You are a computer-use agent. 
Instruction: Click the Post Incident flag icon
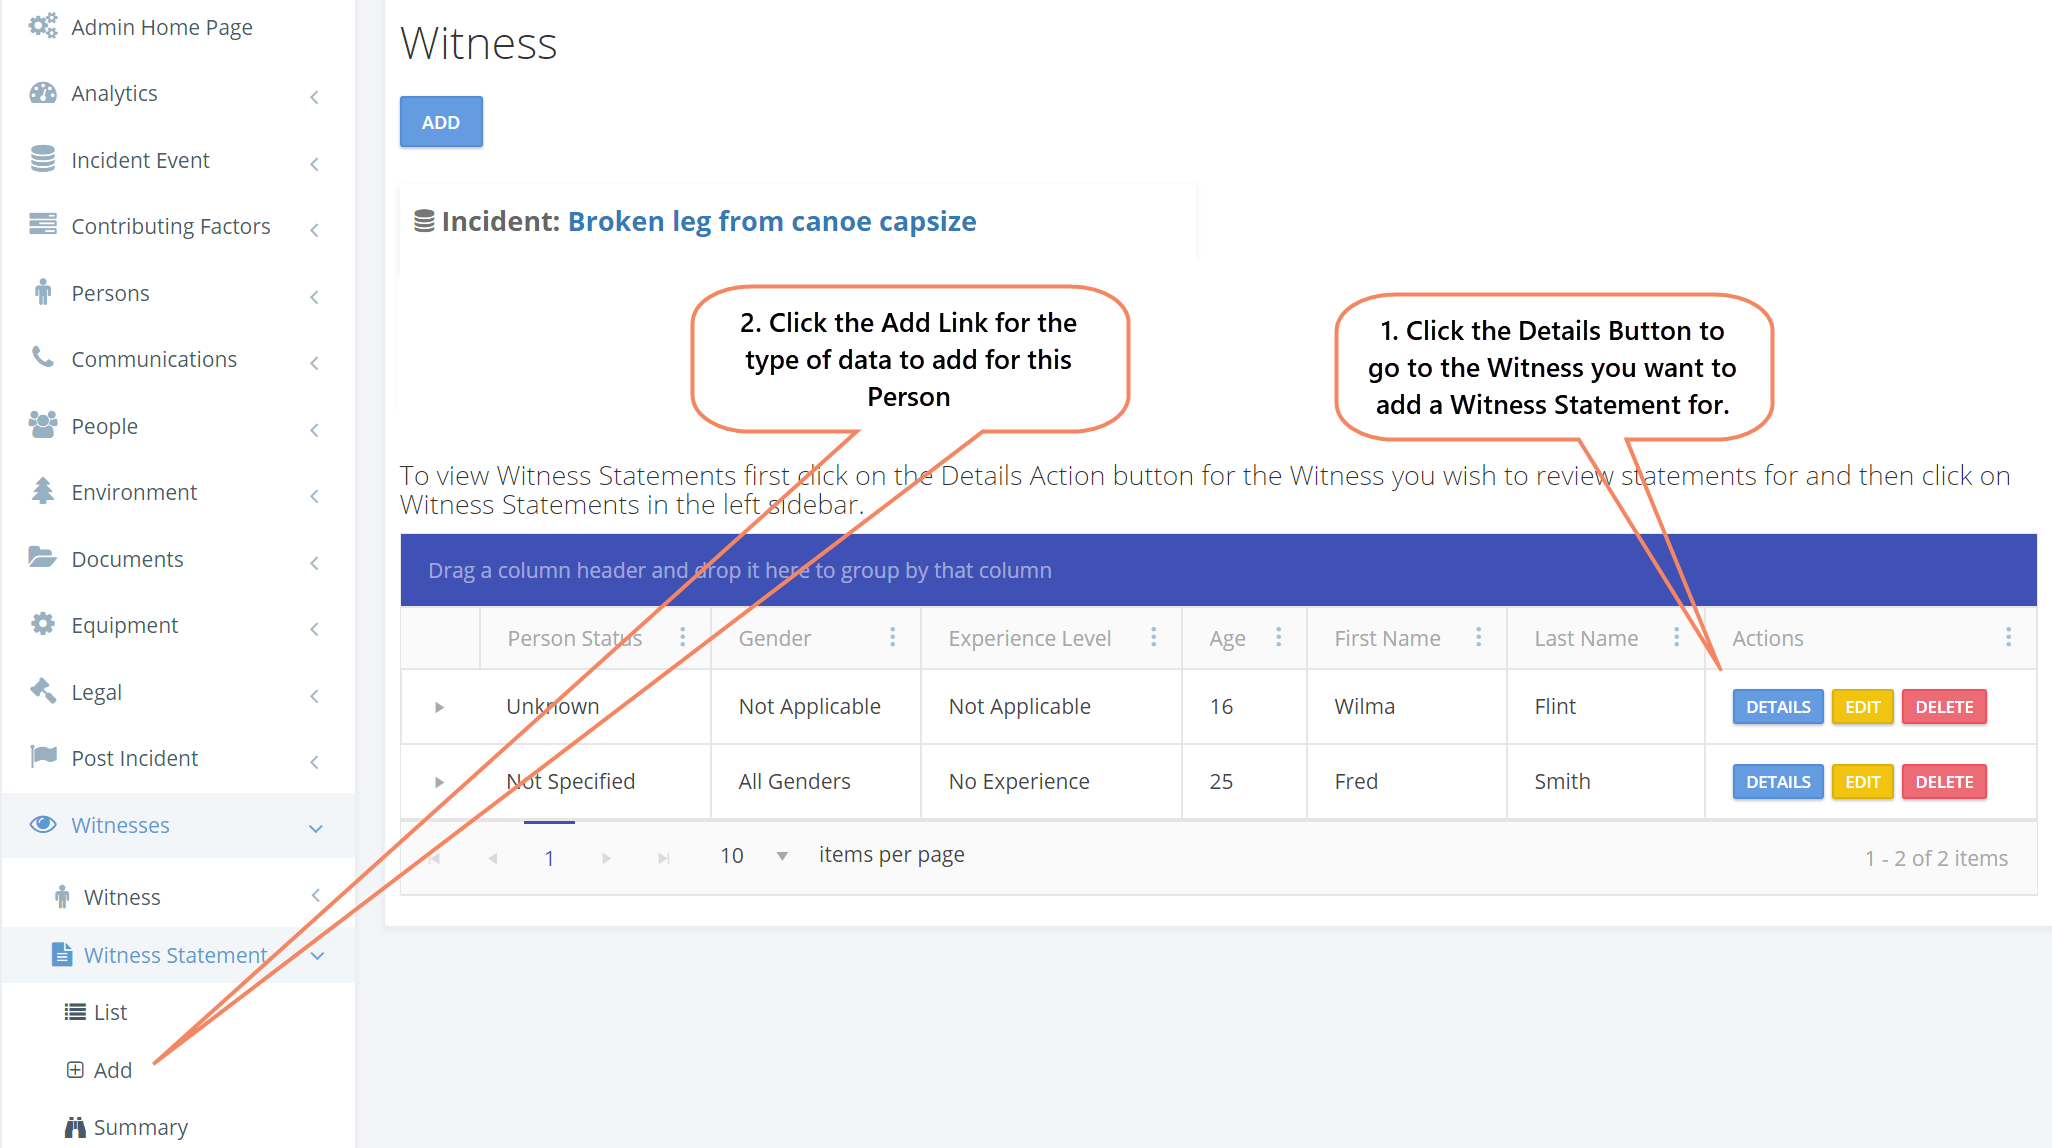[x=43, y=756]
